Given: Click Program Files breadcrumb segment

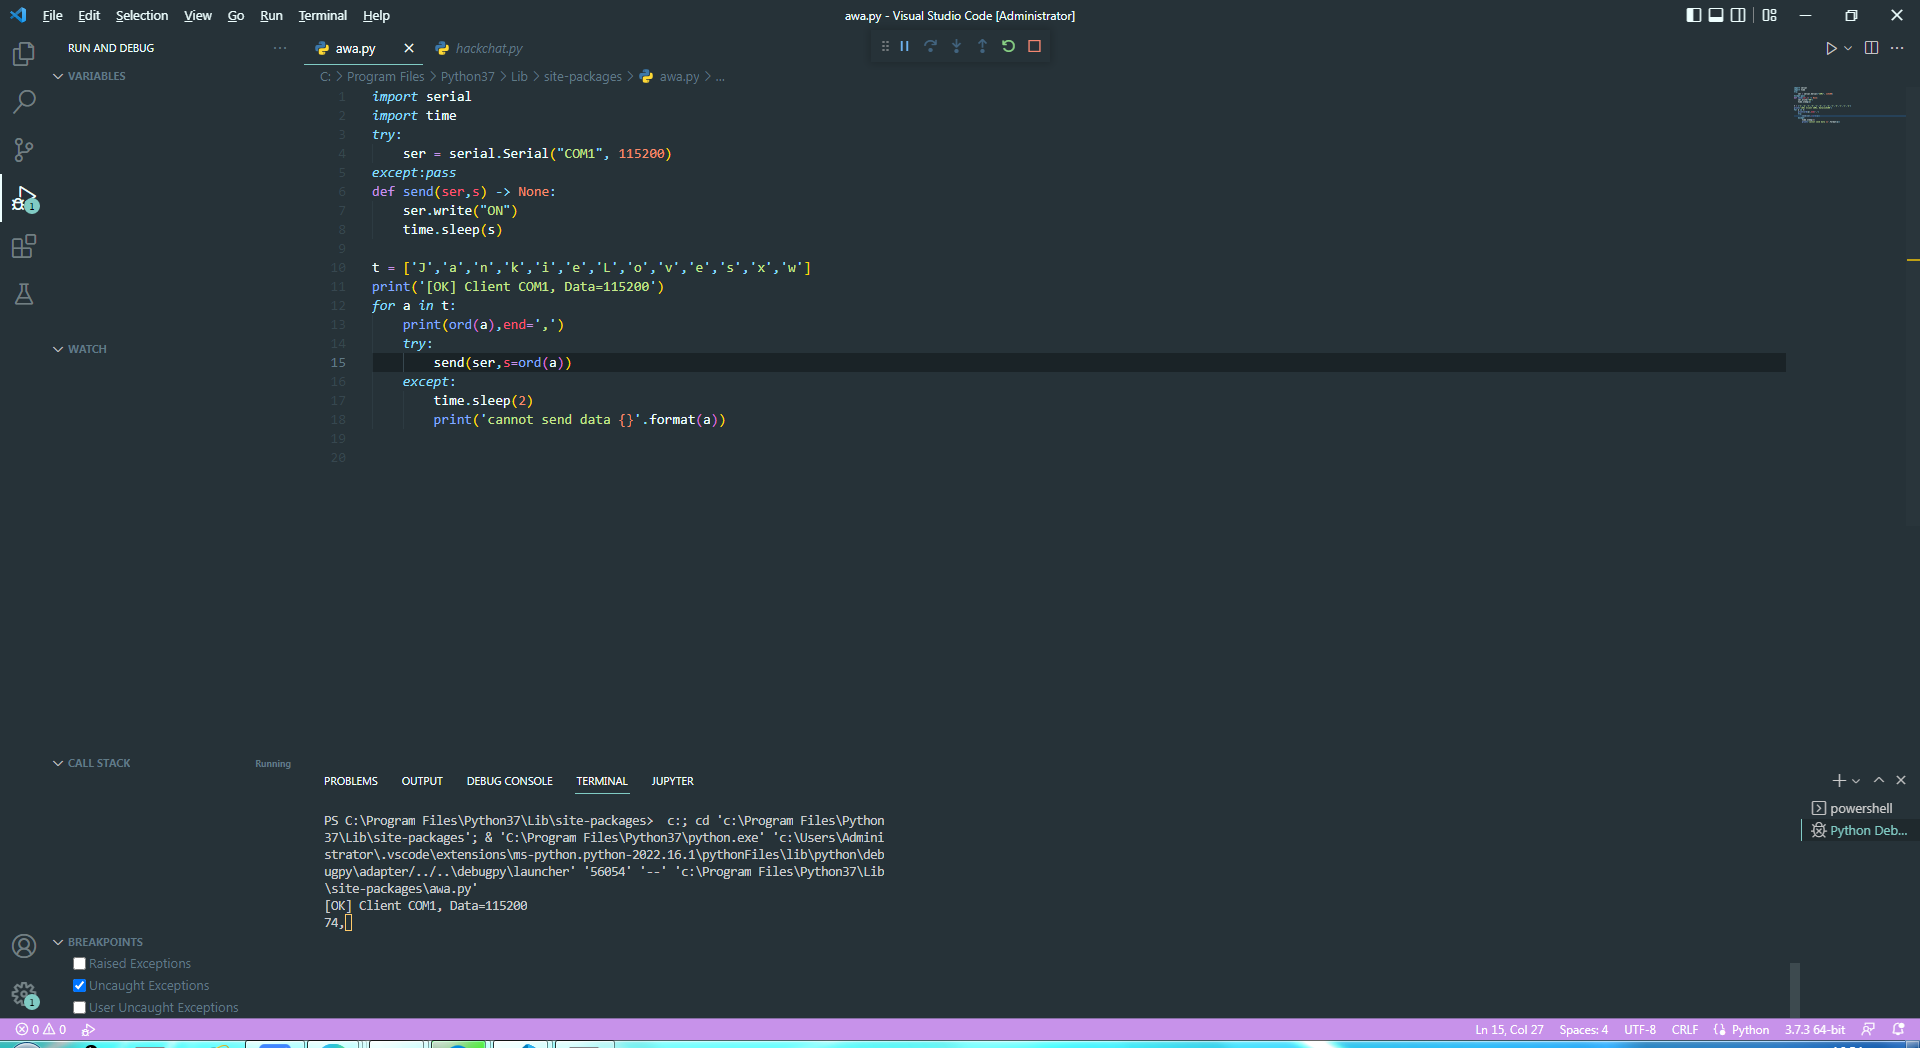Looking at the screenshot, I should click(385, 76).
